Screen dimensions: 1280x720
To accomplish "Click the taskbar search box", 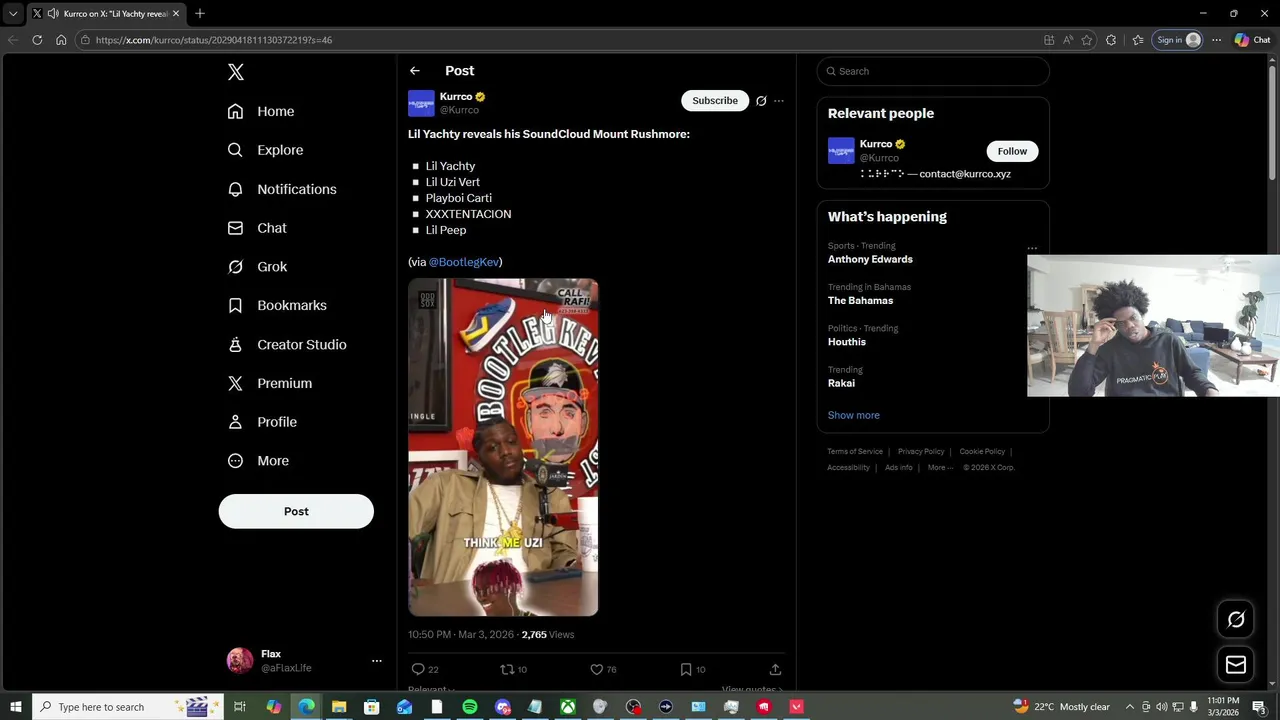I will [x=127, y=707].
